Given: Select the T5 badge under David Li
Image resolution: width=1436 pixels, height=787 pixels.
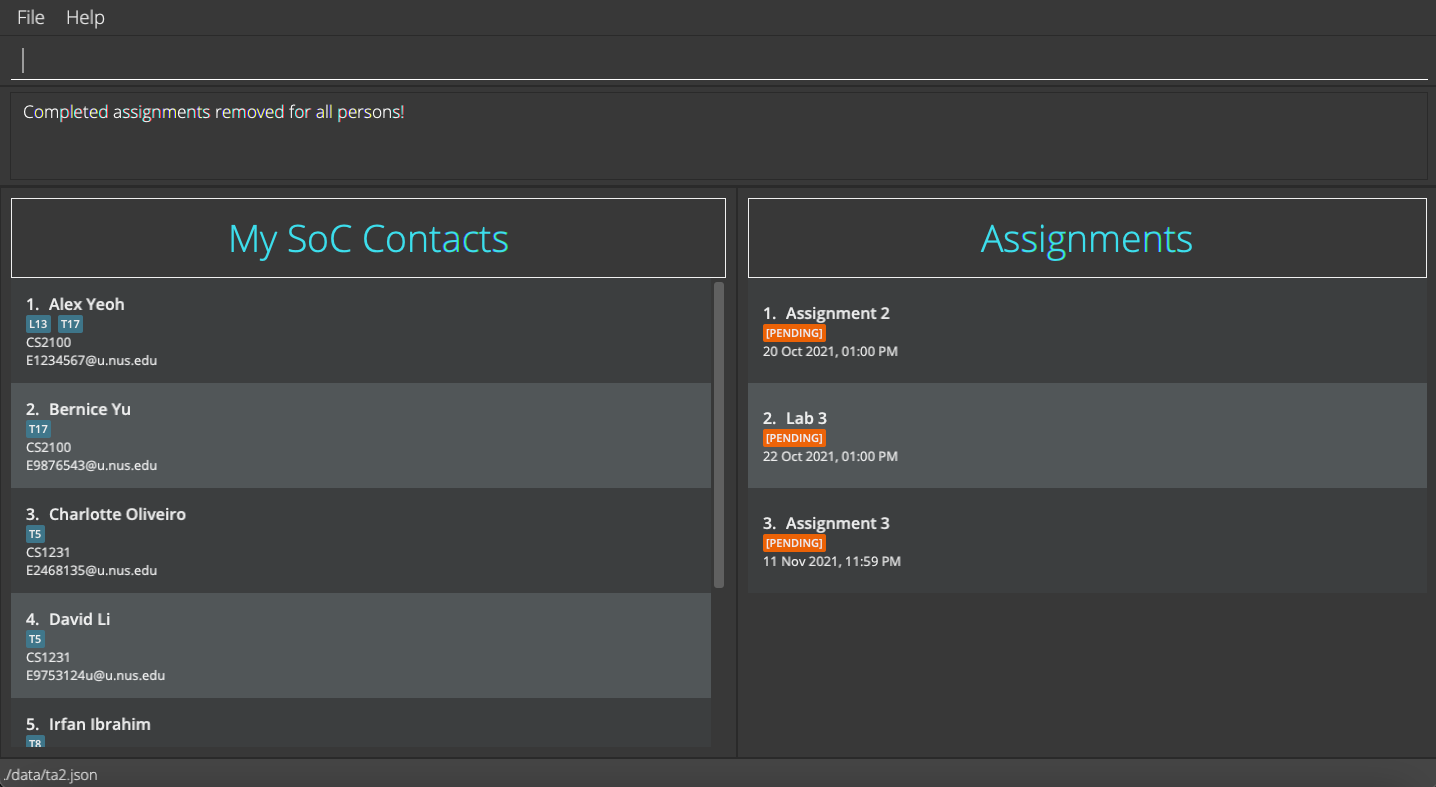Looking at the screenshot, I should tap(35, 638).
